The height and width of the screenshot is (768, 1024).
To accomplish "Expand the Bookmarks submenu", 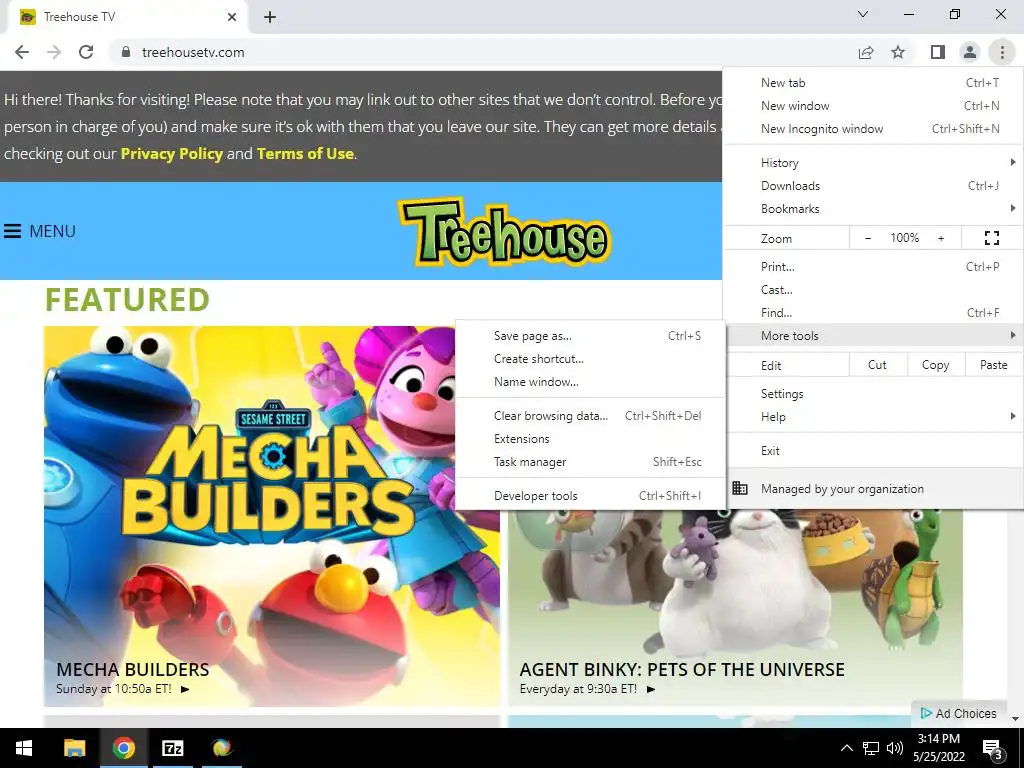I will click(x=872, y=209).
